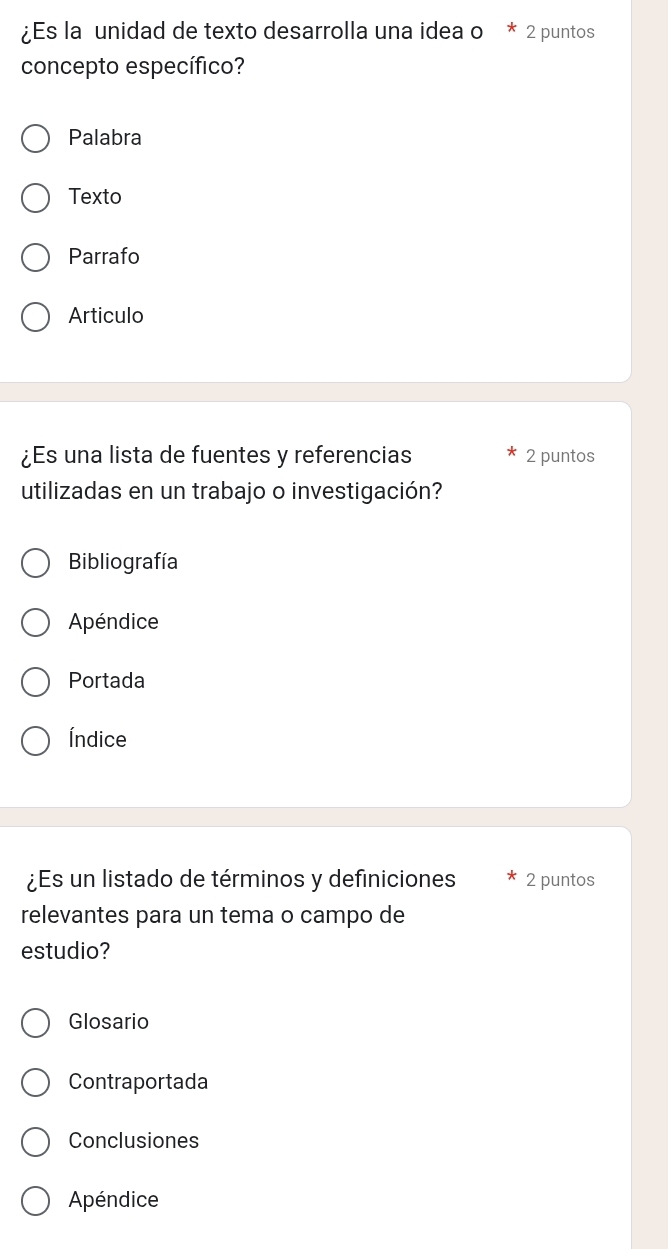Select the Palabra answer option
The width and height of the screenshot is (668, 1249).
(x=36, y=139)
